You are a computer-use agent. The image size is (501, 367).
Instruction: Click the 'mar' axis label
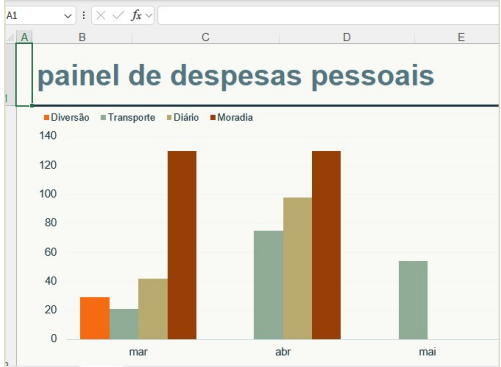point(138,352)
